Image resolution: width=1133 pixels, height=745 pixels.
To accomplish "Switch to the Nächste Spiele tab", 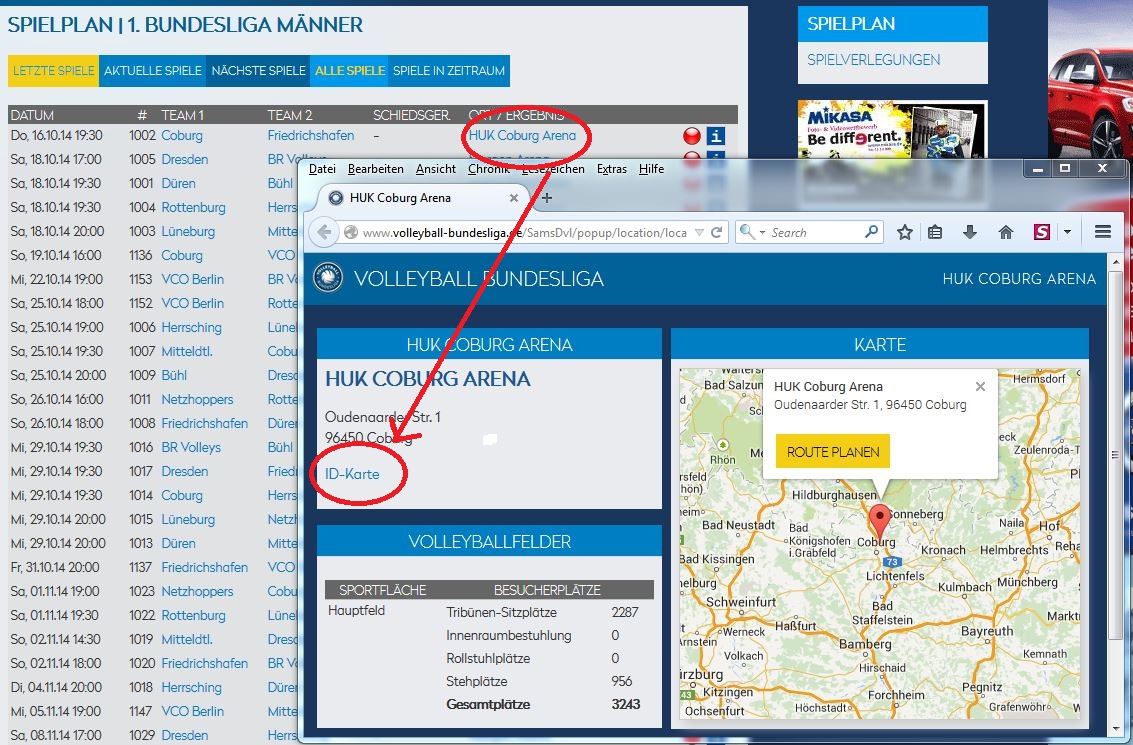I will click(x=258, y=71).
